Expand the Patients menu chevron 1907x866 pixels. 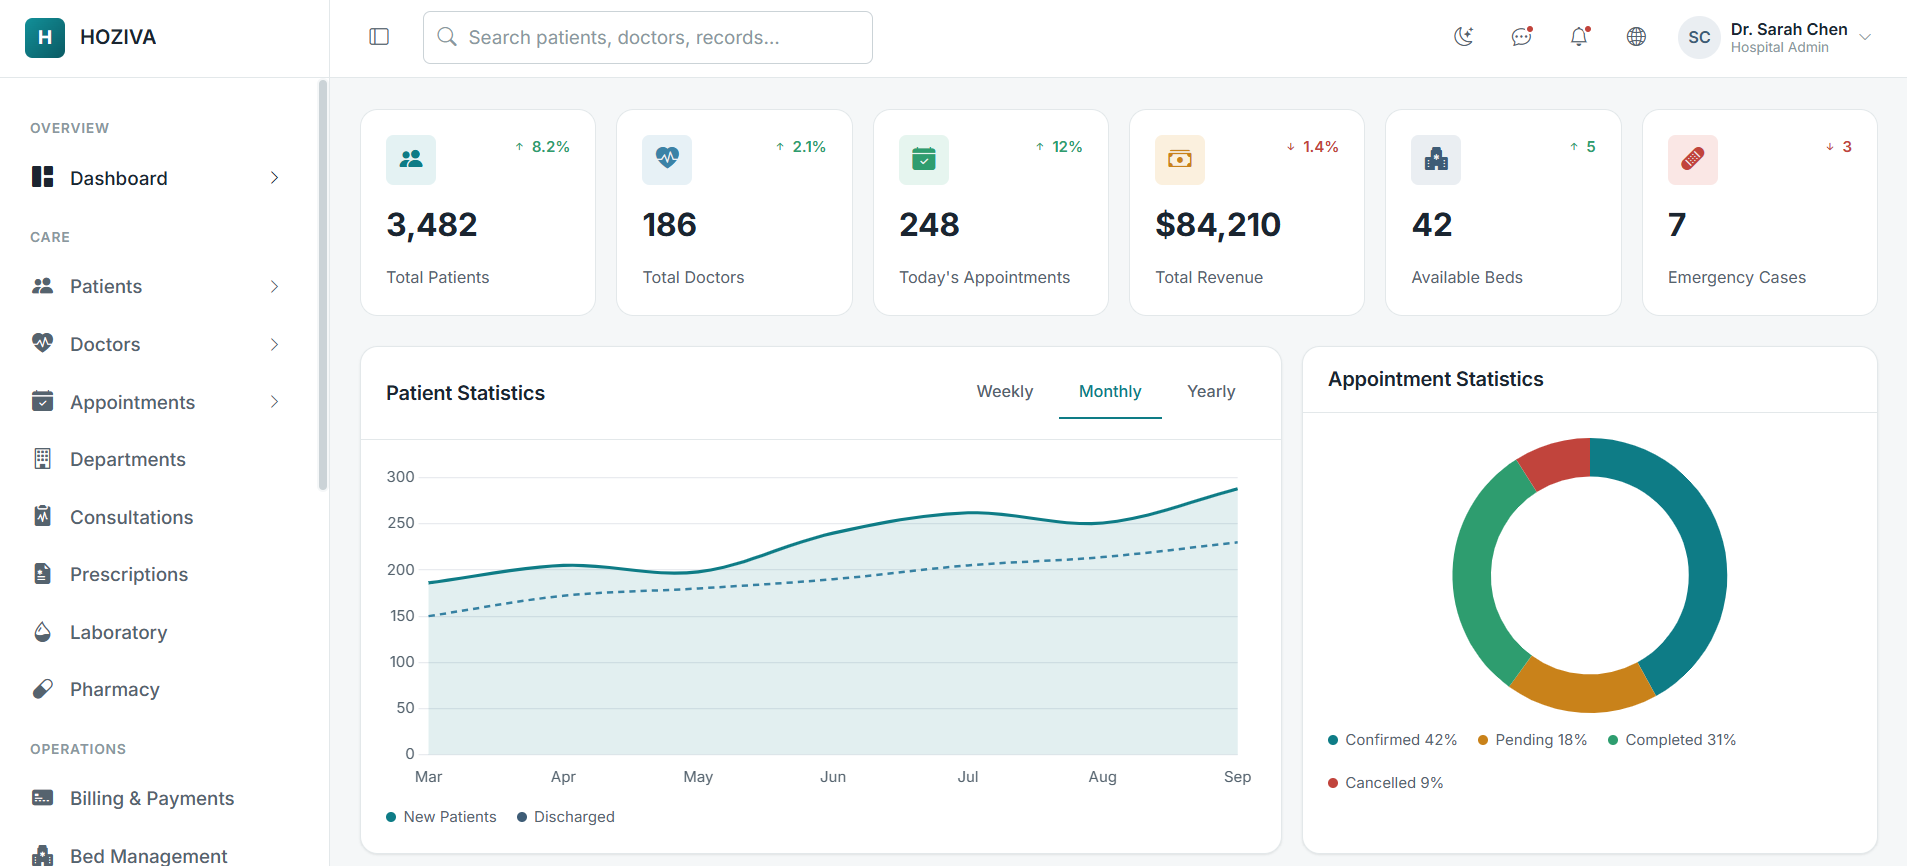point(274,287)
